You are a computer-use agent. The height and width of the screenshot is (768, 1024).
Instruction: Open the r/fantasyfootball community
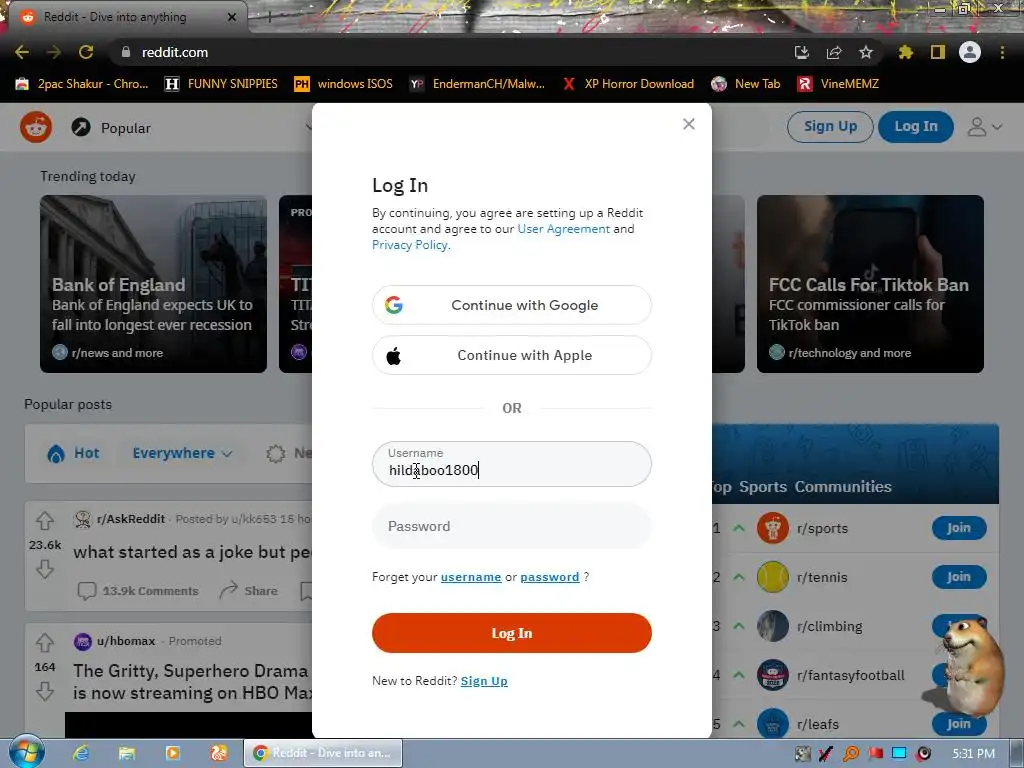[850, 675]
